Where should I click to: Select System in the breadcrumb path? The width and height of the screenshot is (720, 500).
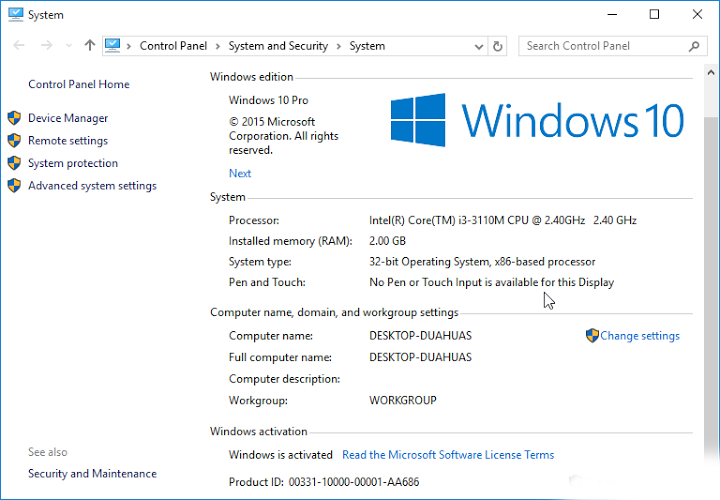tap(367, 46)
